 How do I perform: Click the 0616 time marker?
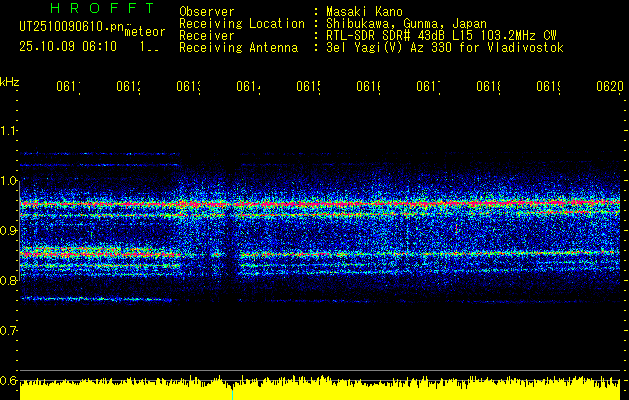[x=368, y=86]
